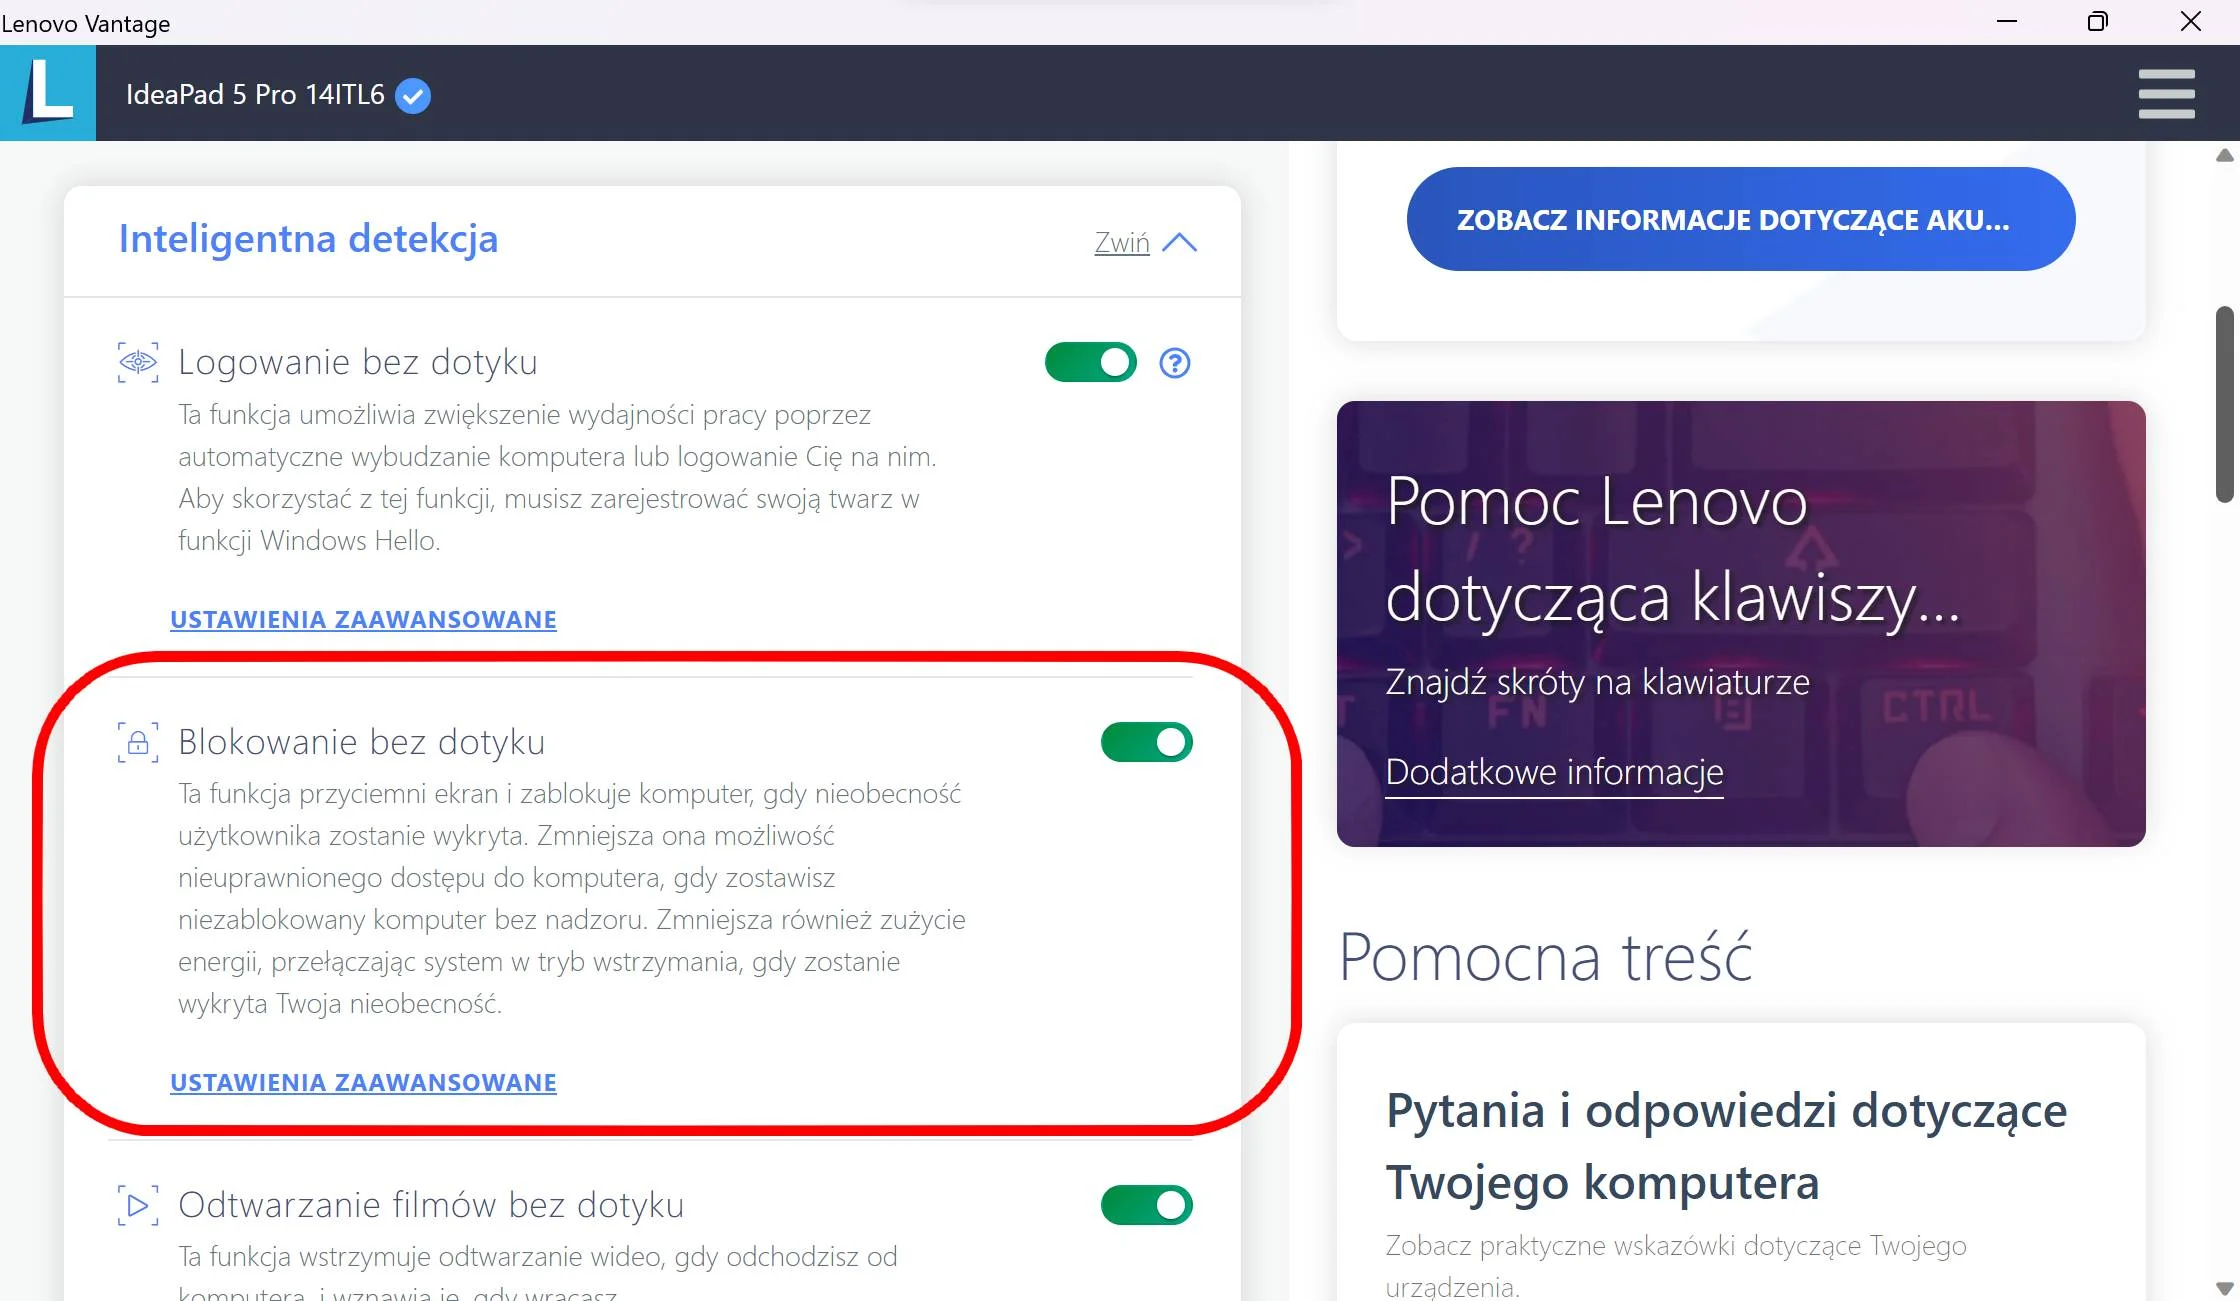Viewport: 2240px width, 1301px height.
Task: Restore down the Lenovo Vantage window
Action: (2098, 21)
